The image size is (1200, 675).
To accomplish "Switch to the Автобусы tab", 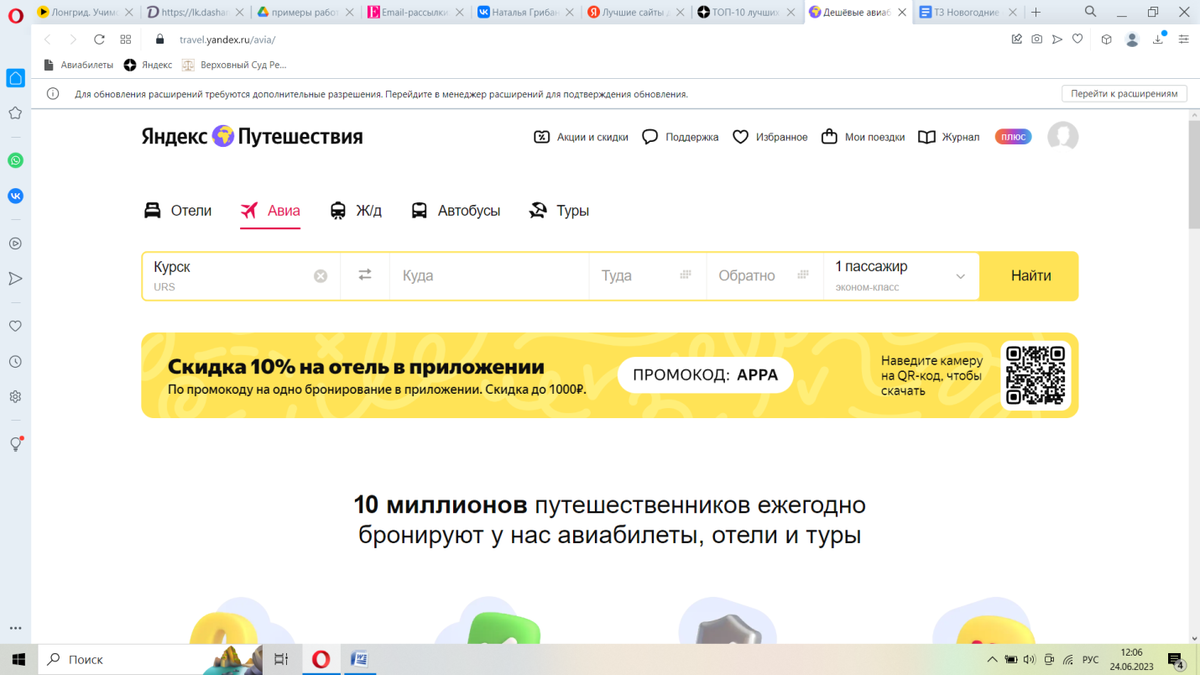I will point(455,211).
